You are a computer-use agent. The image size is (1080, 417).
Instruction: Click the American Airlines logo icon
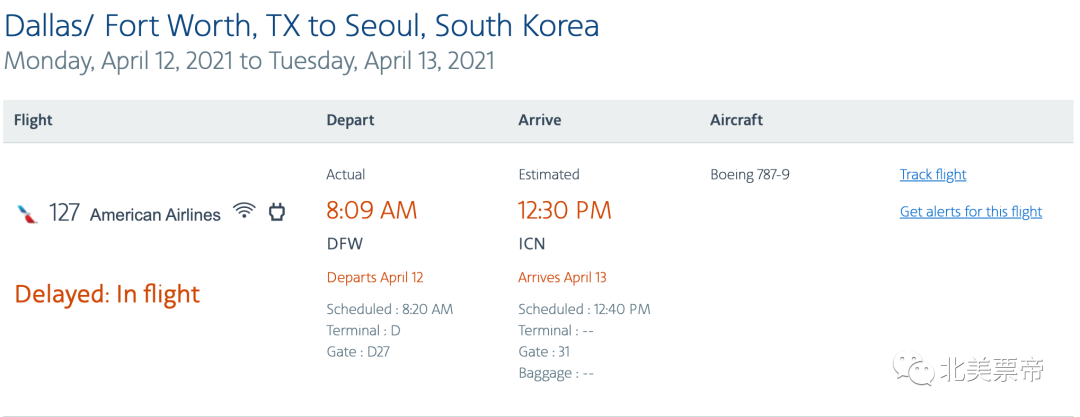tap(28, 214)
